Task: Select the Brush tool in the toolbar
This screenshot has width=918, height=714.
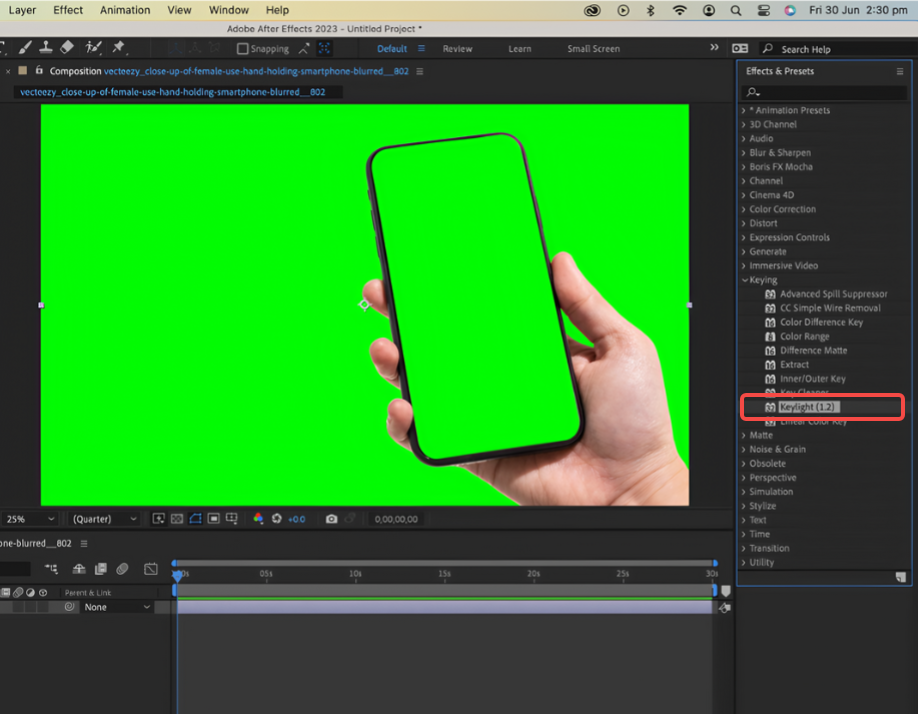Action: pyautogui.click(x=25, y=48)
